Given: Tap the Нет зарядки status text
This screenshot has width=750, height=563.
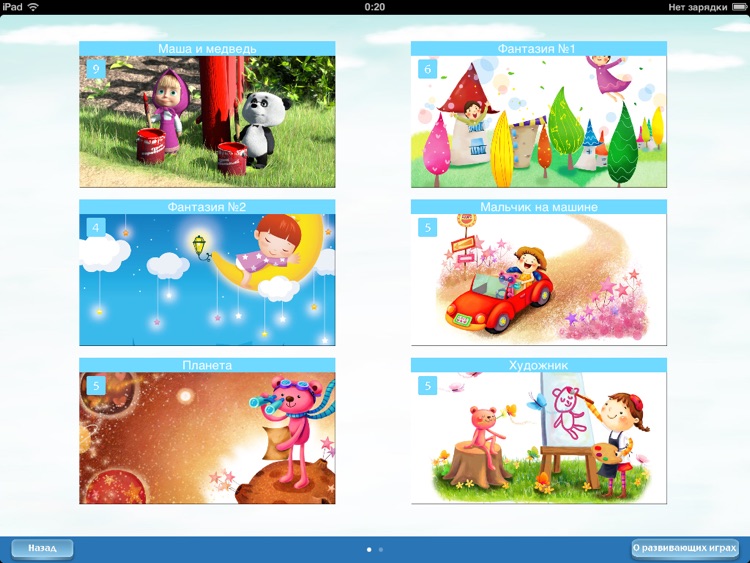Looking at the screenshot, I should coord(698,7).
